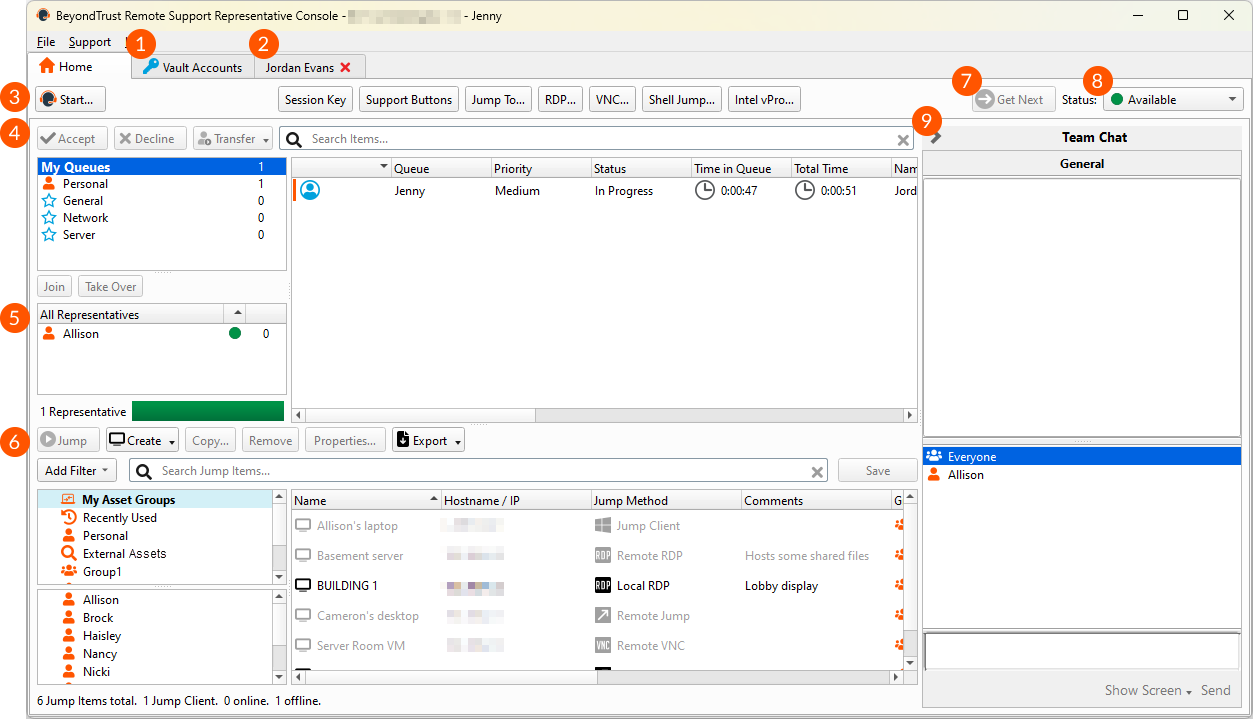Viewport: 1253px width, 719px height.
Task: Switch to the Home tab
Action: point(79,66)
